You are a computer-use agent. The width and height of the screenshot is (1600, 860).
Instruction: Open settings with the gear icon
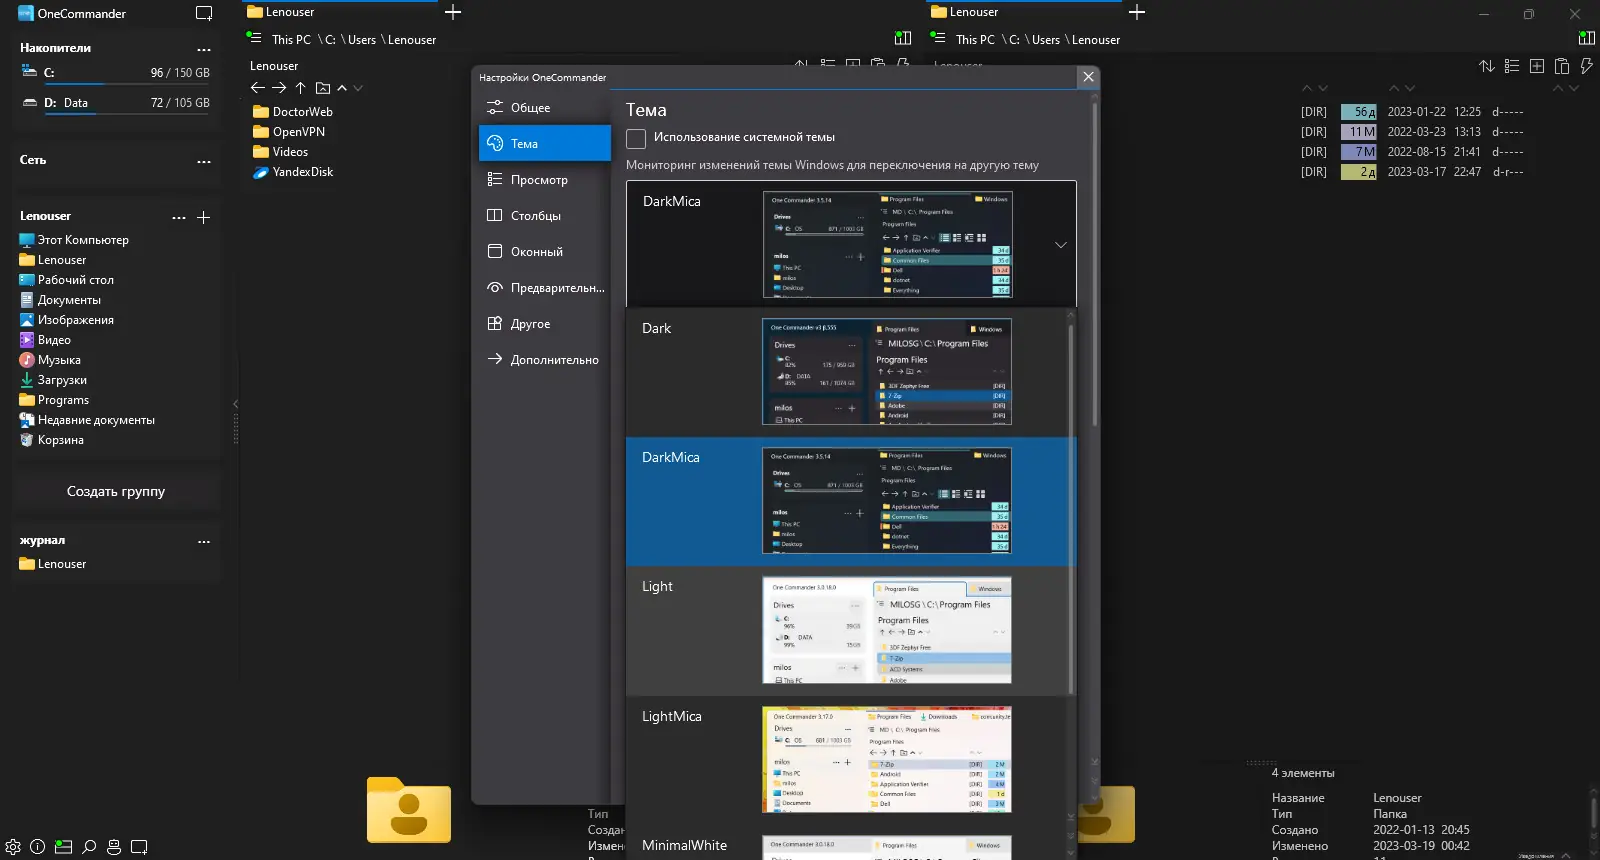click(x=13, y=846)
